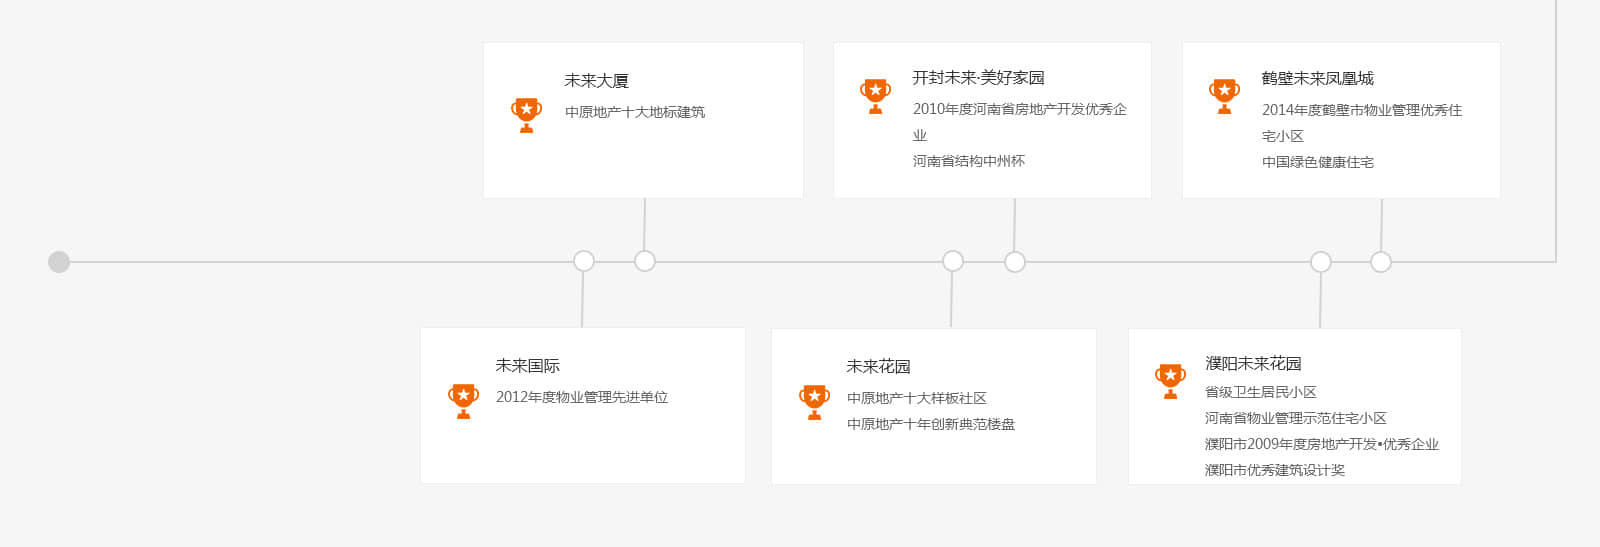Select timeline node linked to 未来花园 card
The width and height of the screenshot is (1600, 547).
point(953,261)
